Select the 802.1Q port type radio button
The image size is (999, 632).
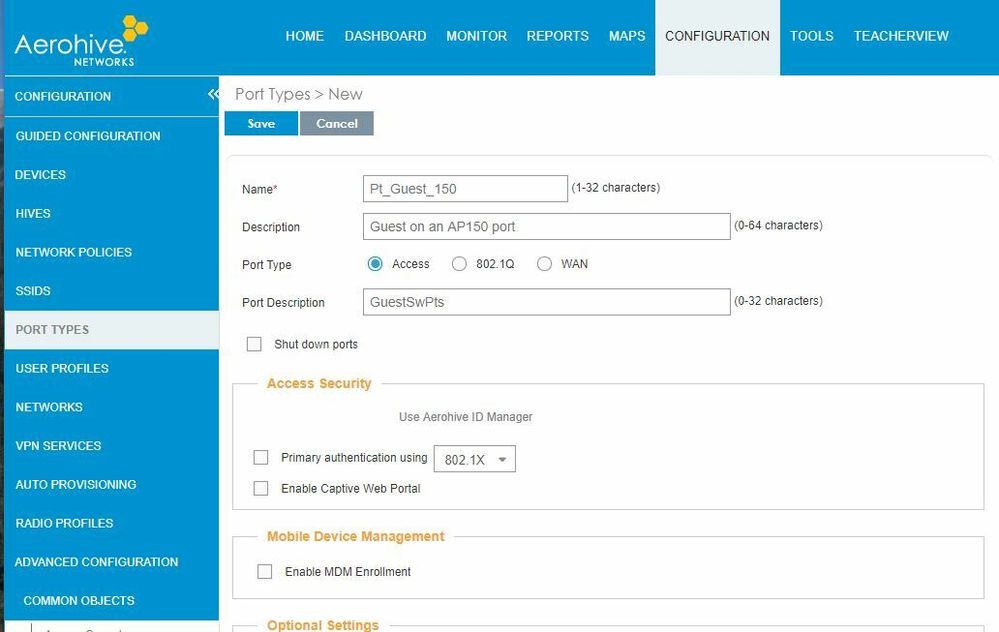tap(459, 264)
